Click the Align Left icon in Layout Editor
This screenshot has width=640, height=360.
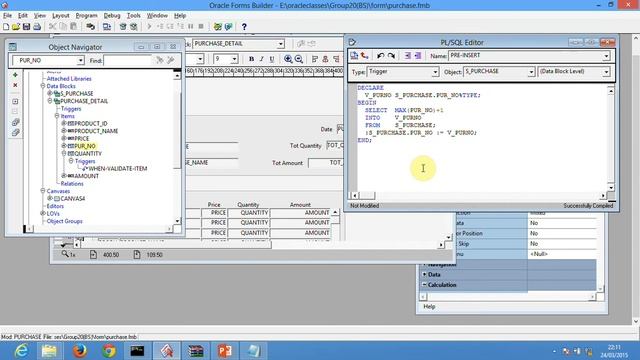tap(315, 59)
